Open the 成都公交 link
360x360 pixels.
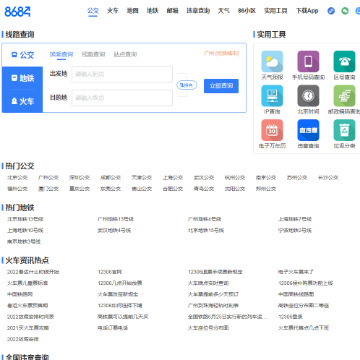(110, 178)
